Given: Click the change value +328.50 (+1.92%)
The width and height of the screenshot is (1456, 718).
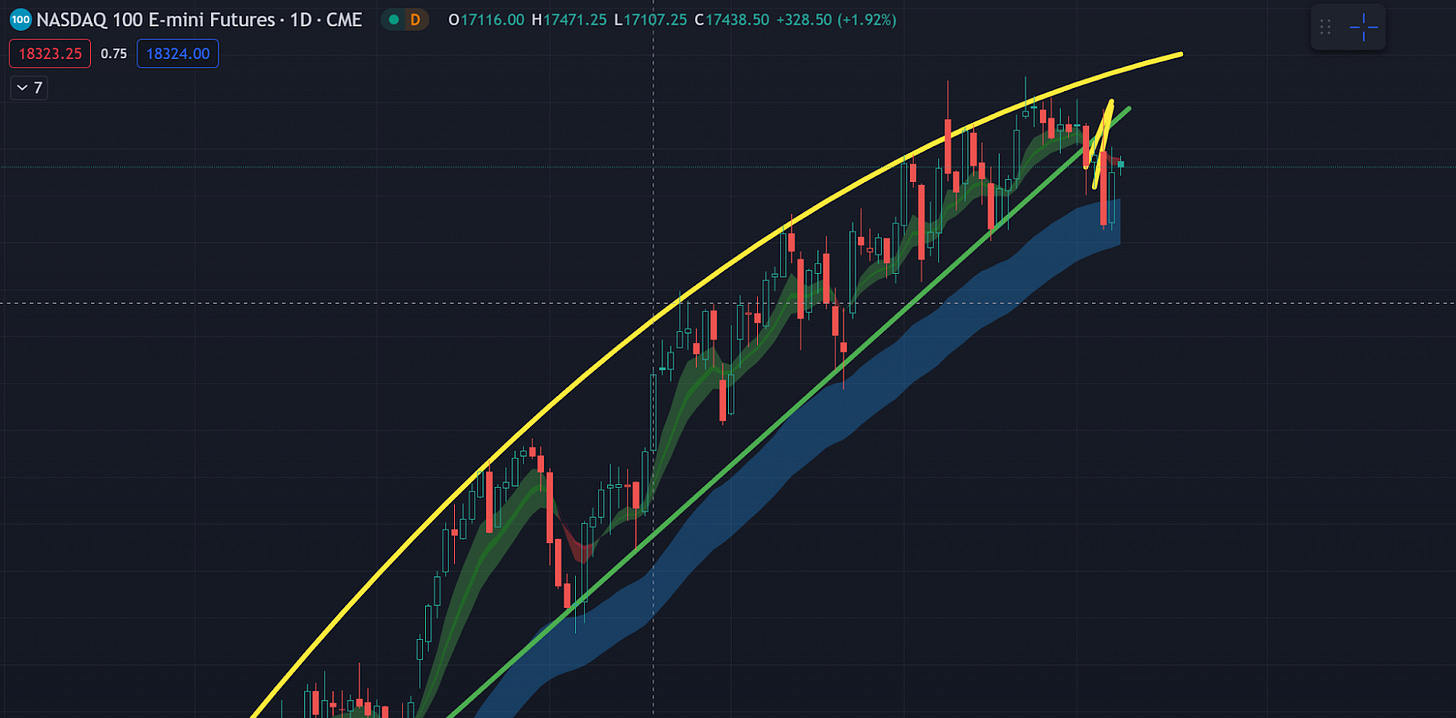Looking at the screenshot, I should [836, 19].
